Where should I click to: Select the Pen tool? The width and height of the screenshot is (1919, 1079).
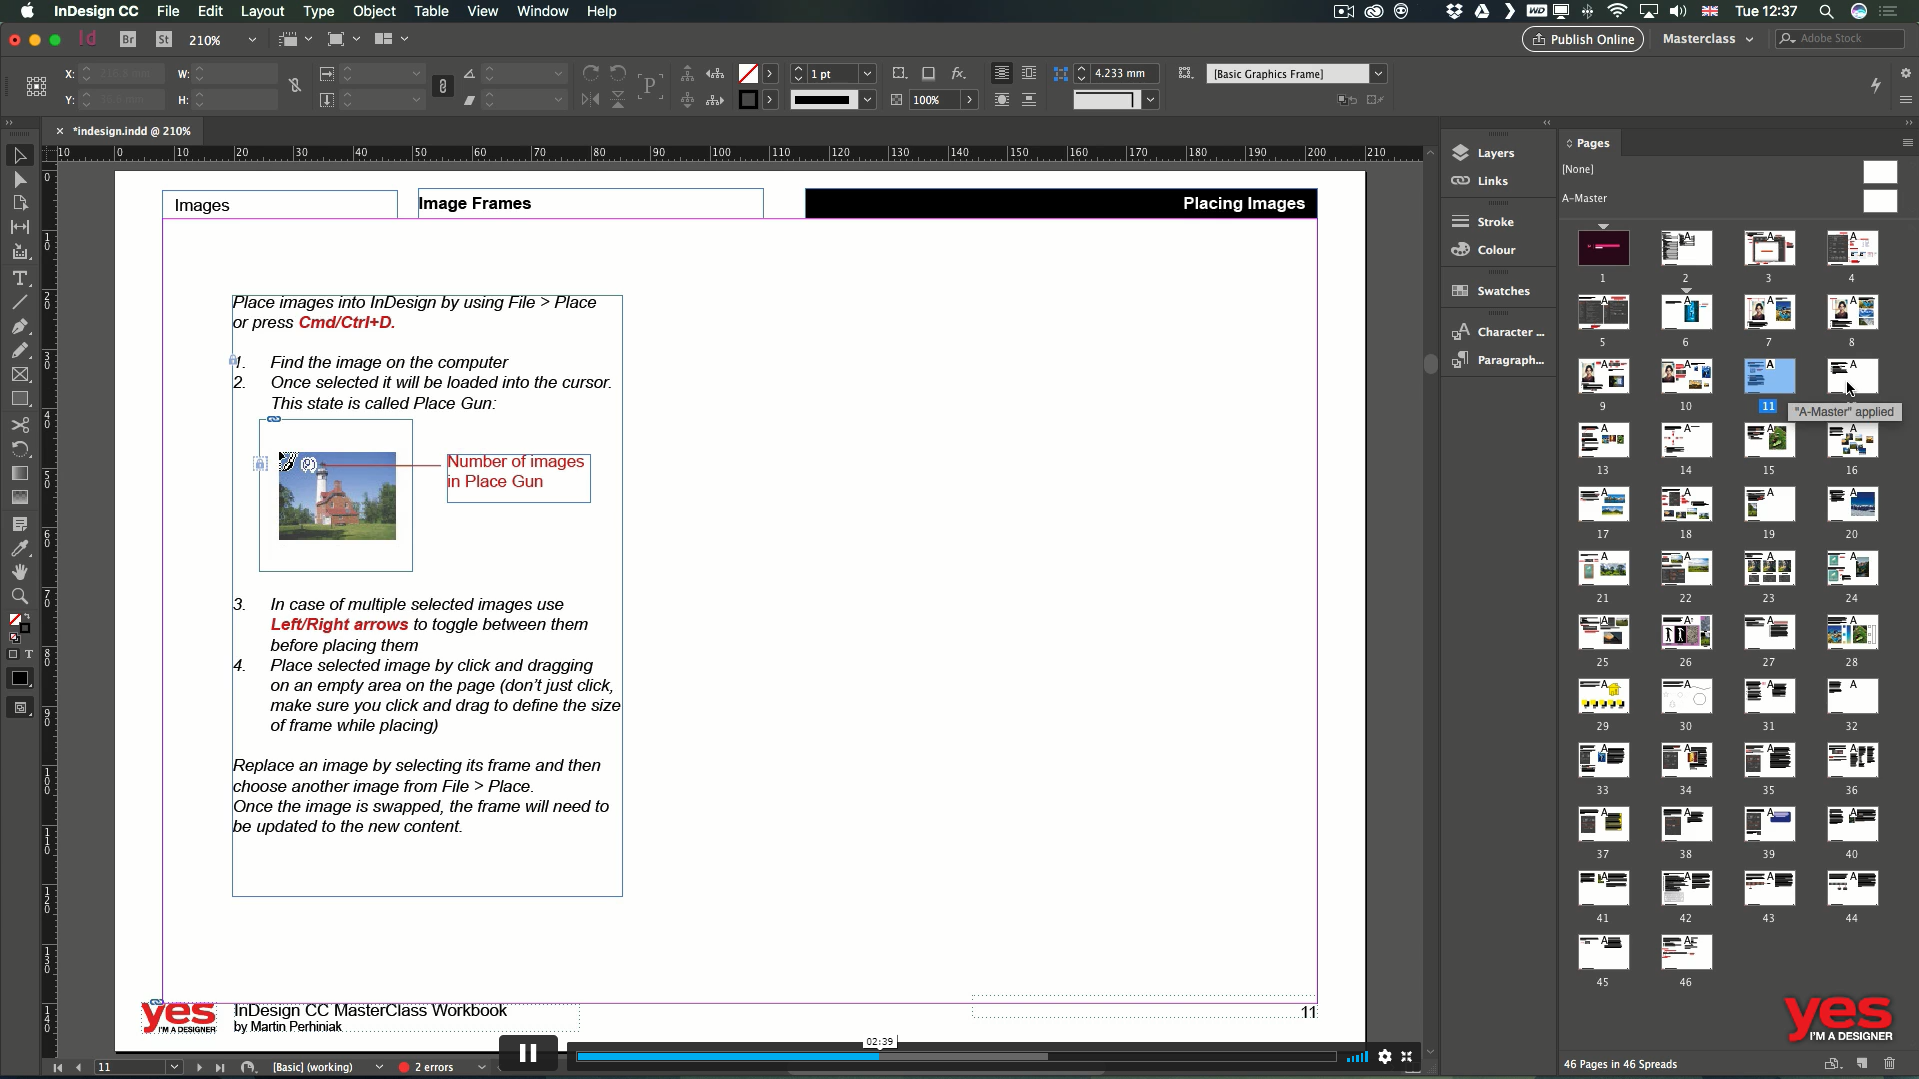point(20,323)
